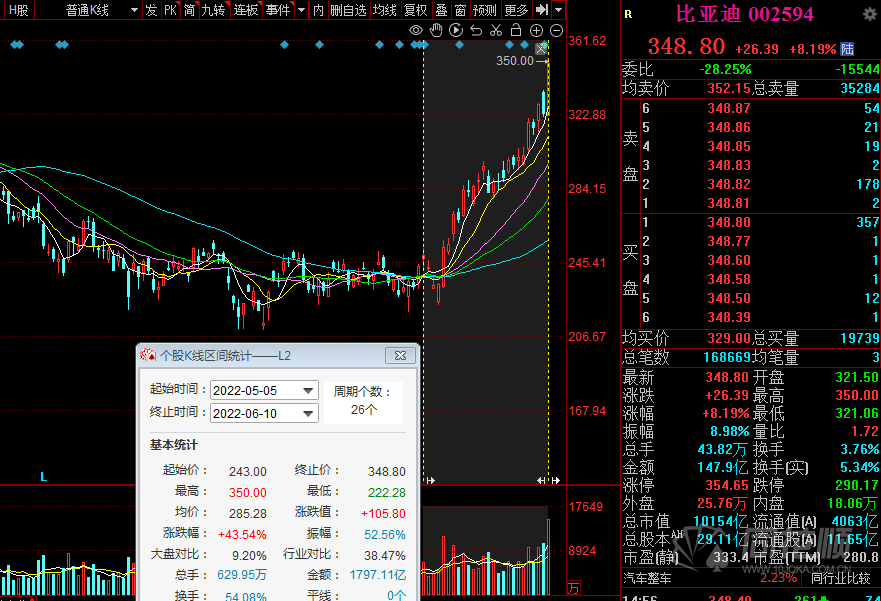Close the 个股K线区间统计 dialog
Image resolution: width=881 pixels, height=601 pixels.
[x=400, y=356]
